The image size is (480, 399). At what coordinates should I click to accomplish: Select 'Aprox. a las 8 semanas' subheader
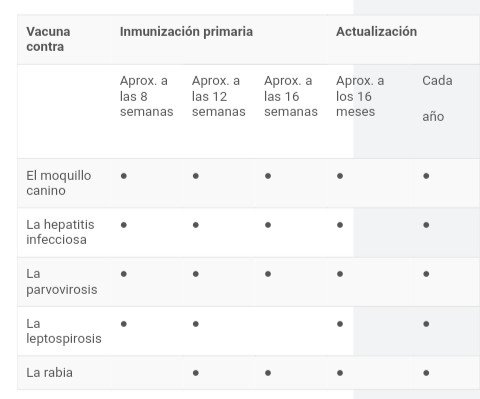click(x=146, y=96)
